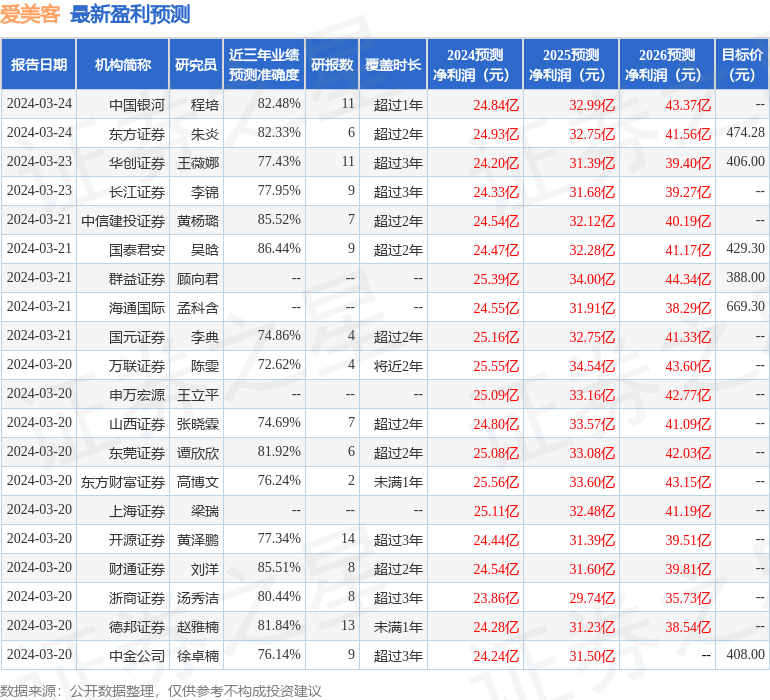770x700 pixels.
Task: Click the 数据来源 footer note
Action: (161, 692)
